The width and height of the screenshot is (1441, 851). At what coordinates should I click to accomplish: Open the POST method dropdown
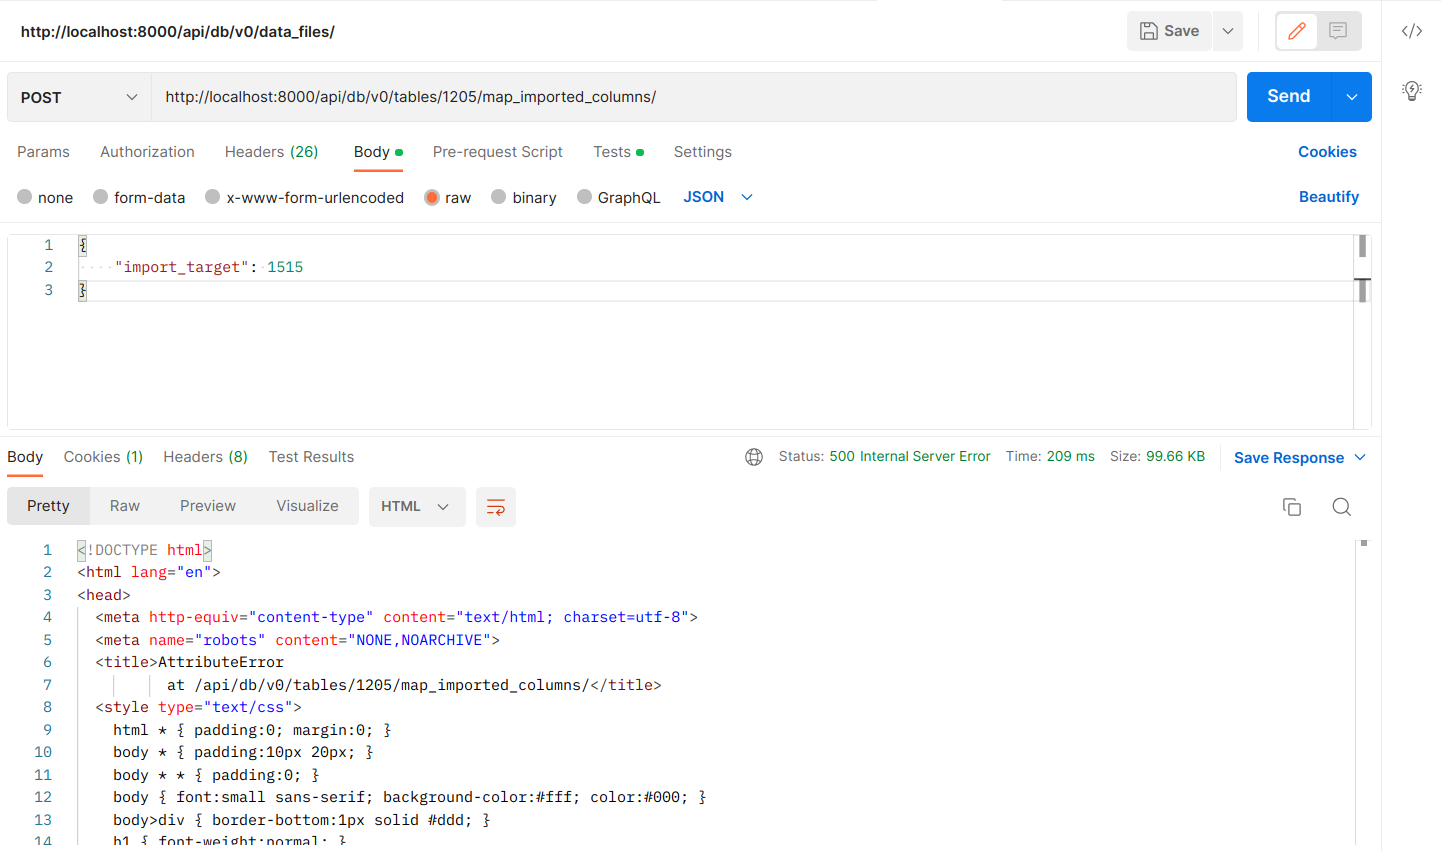point(78,96)
